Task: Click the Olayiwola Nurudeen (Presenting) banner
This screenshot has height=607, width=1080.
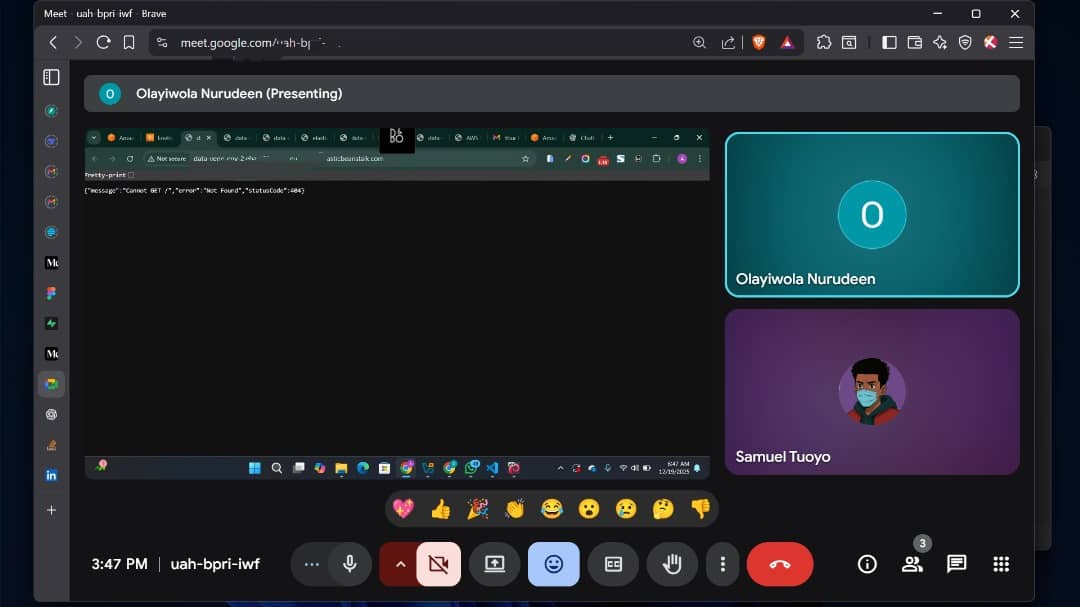Action: (552, 94)
